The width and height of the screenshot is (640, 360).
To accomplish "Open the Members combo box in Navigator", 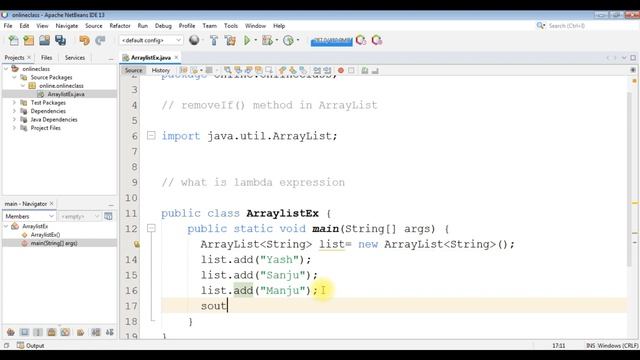I will tap(29, 216).
